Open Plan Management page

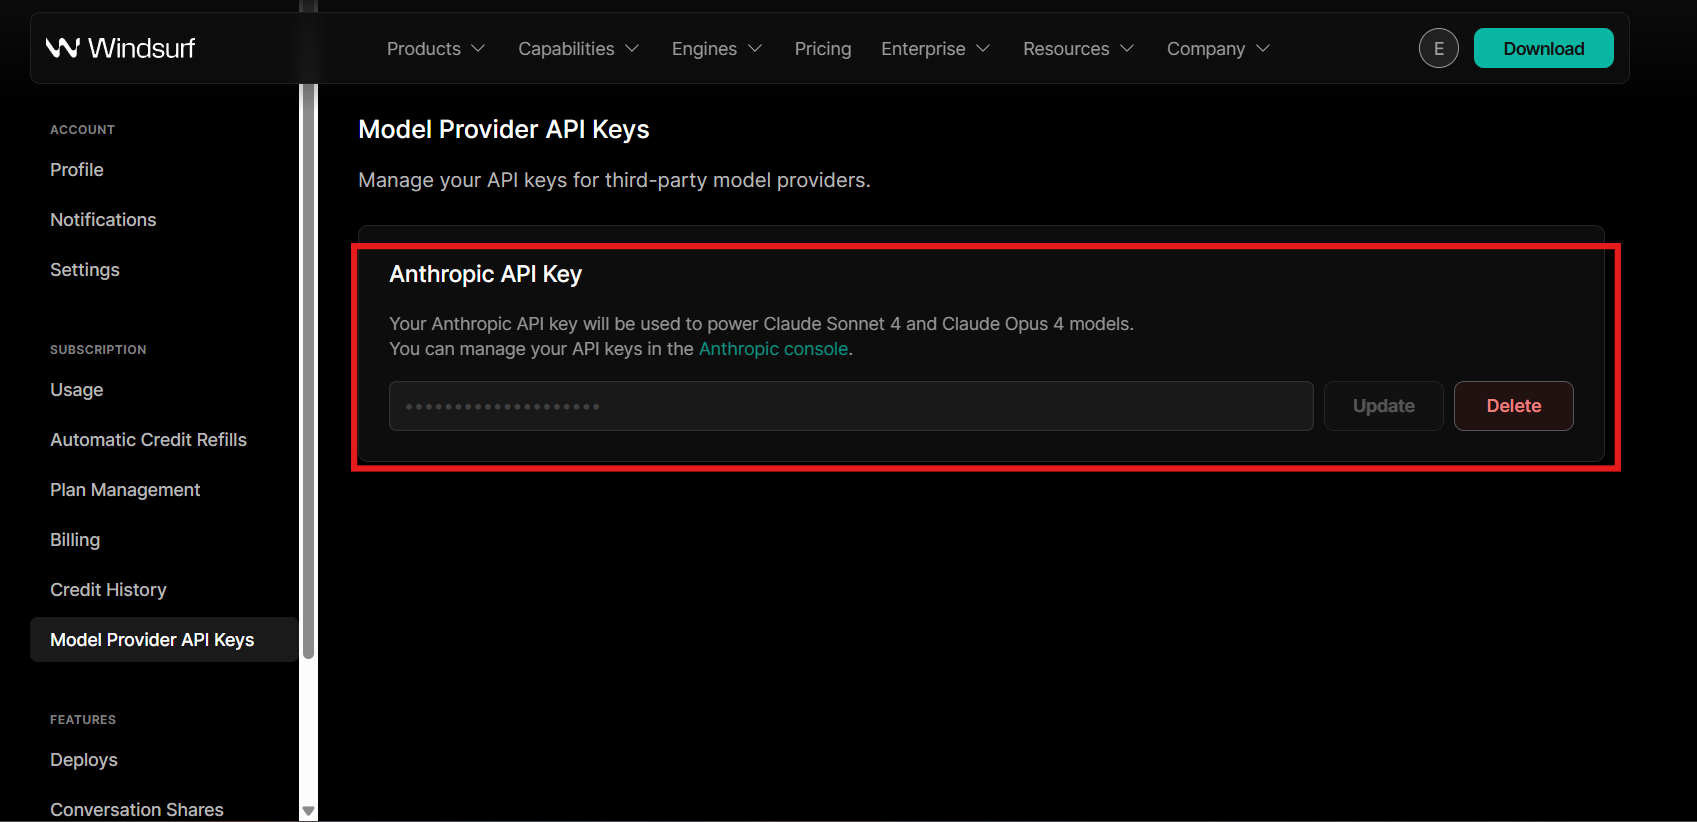coord(125,490)
